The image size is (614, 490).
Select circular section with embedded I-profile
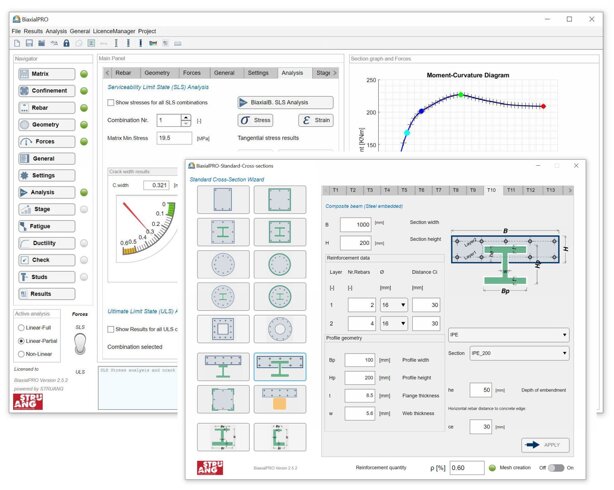223,297
